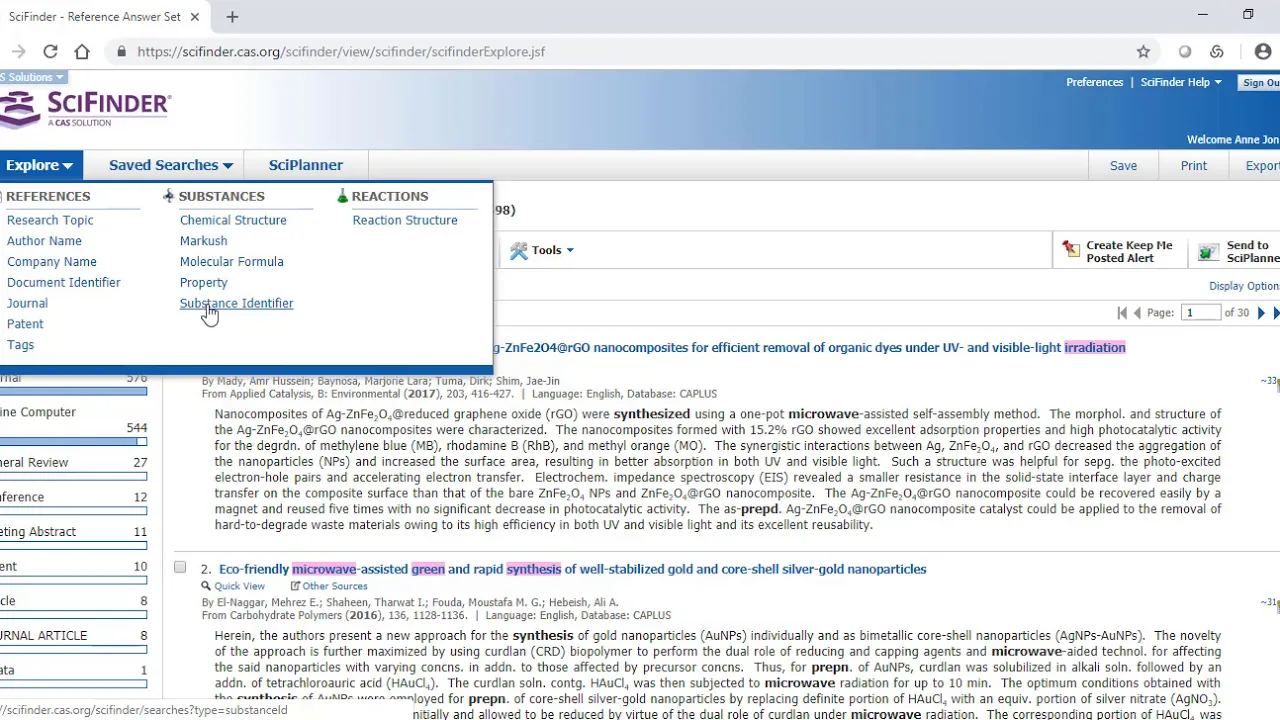The height and width of the screenshot is (720, 1280).
Task: Save the answer set
Action: [1123, 166]
